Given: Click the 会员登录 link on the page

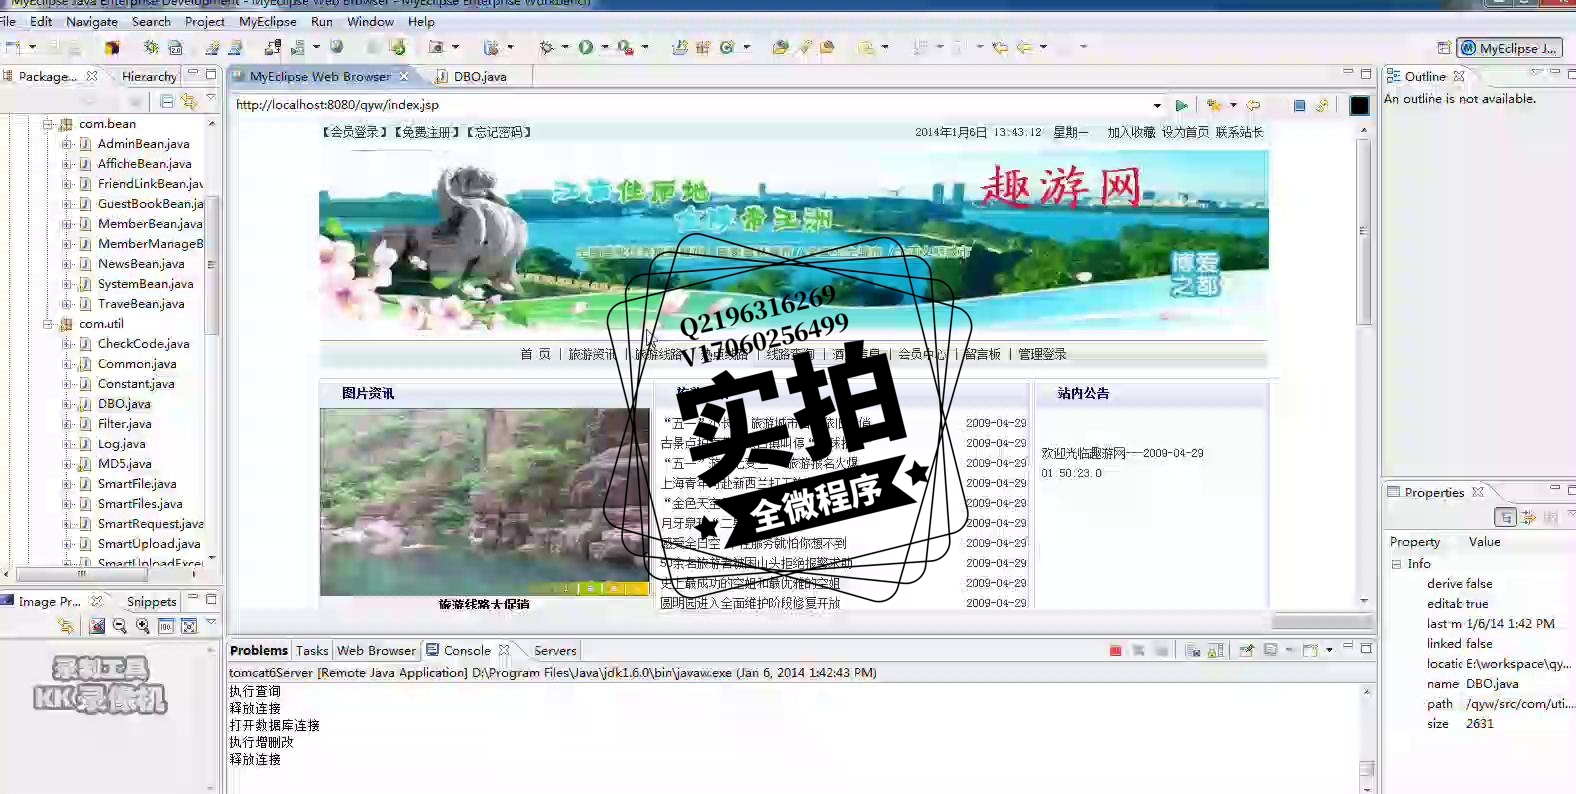Looking at the screenshot, I should click(354, 132).
